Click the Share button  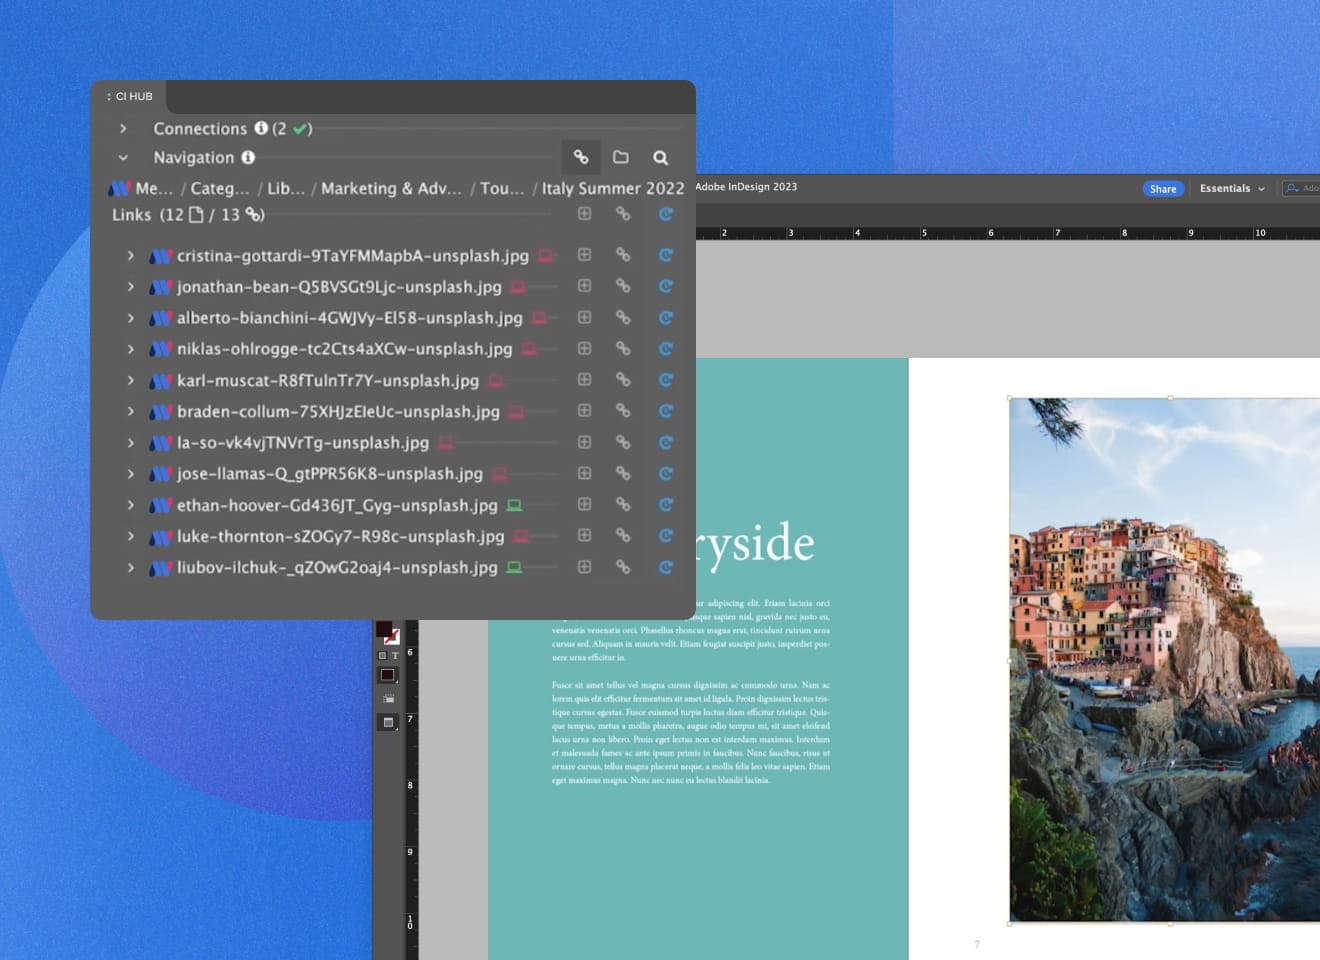click(x=1162, y=188)
